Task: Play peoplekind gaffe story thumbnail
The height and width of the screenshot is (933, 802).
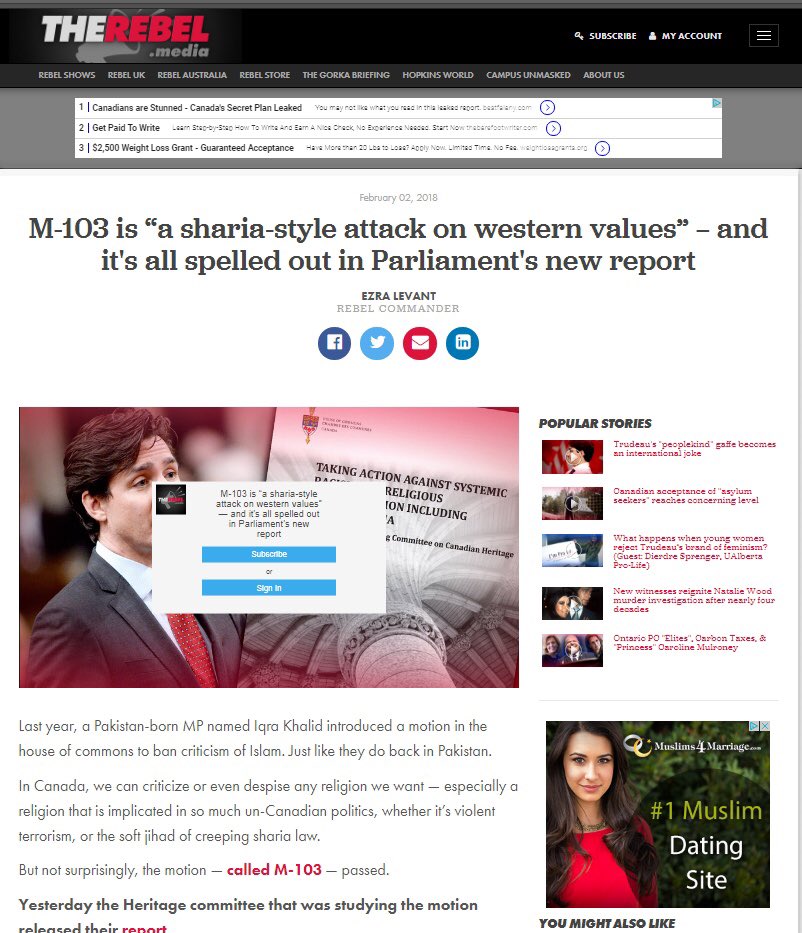Action: [x=572, y=457]
